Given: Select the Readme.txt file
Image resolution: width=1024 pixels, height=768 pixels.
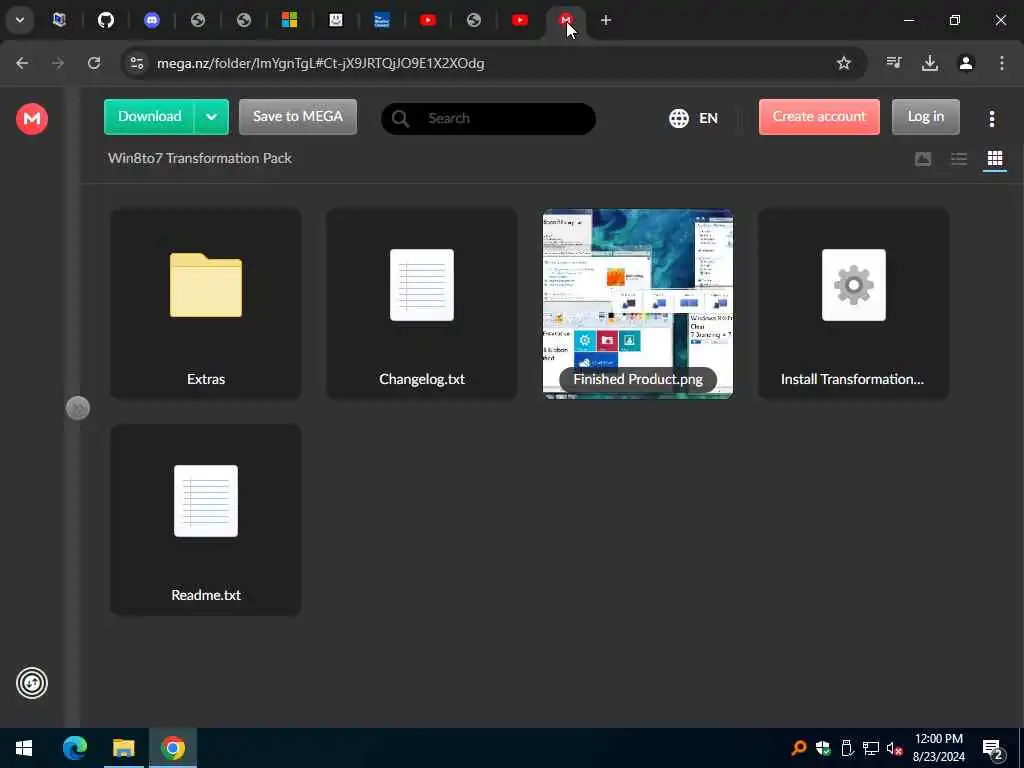Looking at the screenshot, I should click(206, 520).
